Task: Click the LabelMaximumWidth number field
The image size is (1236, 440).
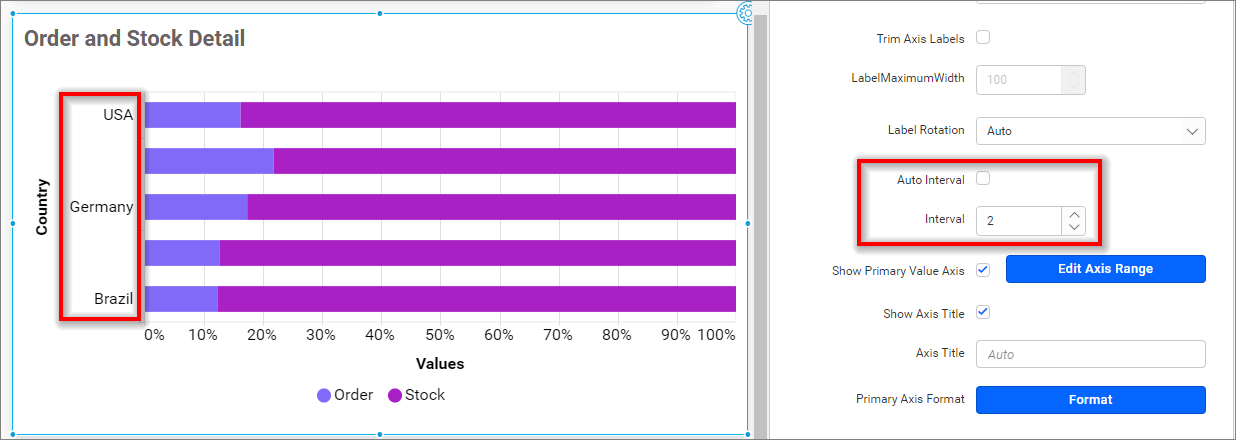Action: coord(1018,80)
